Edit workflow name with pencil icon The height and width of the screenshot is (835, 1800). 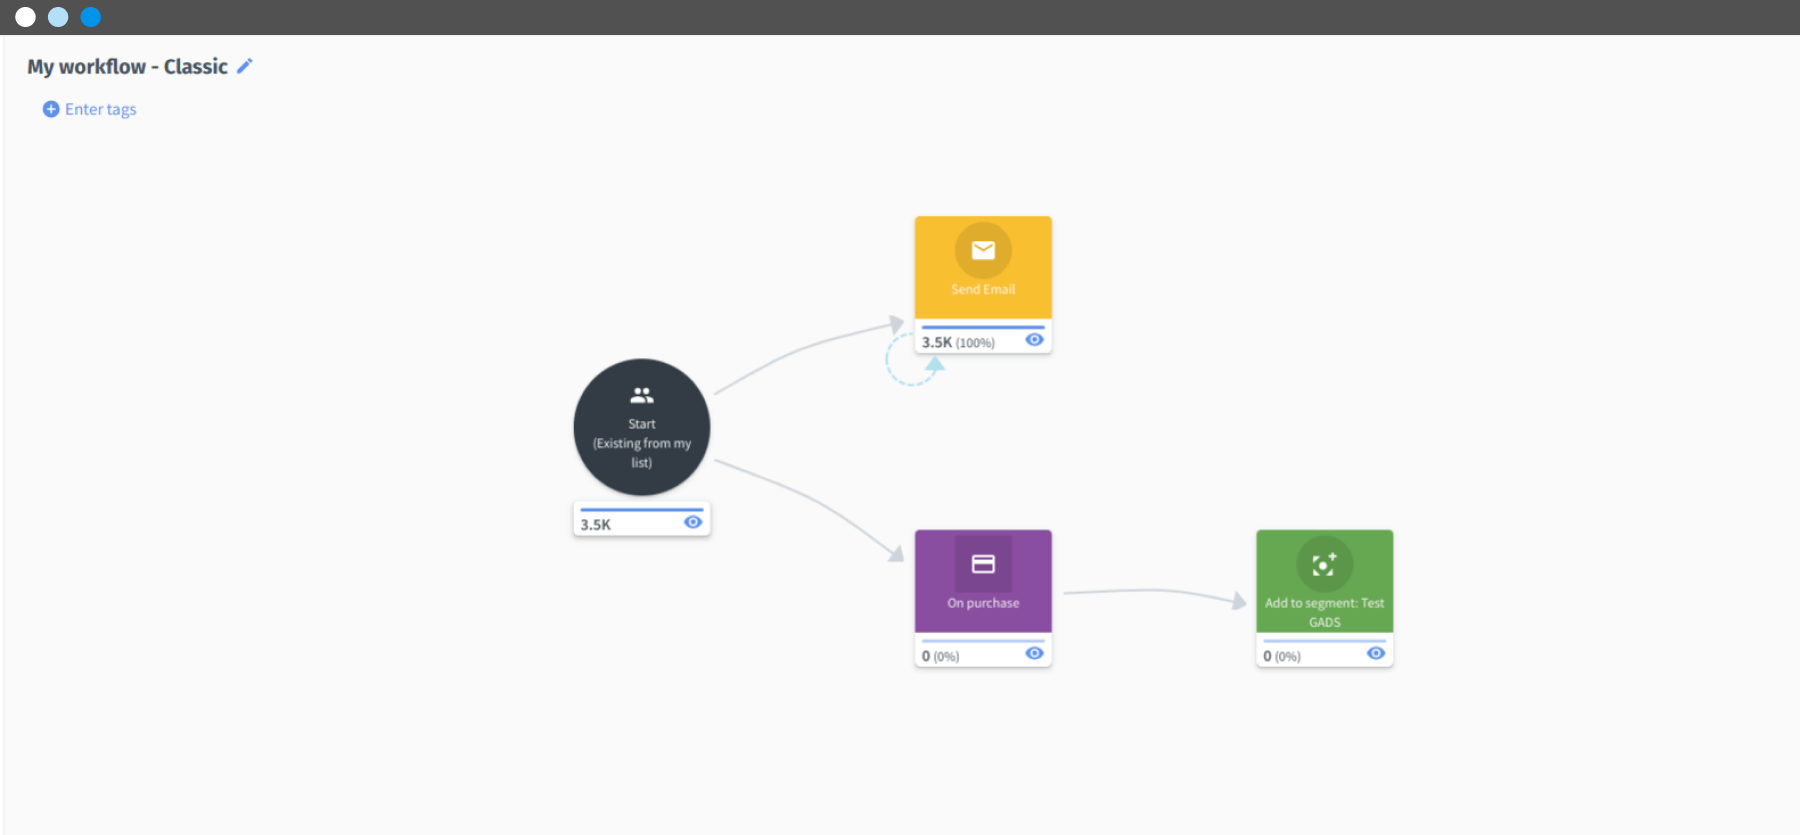244,66
